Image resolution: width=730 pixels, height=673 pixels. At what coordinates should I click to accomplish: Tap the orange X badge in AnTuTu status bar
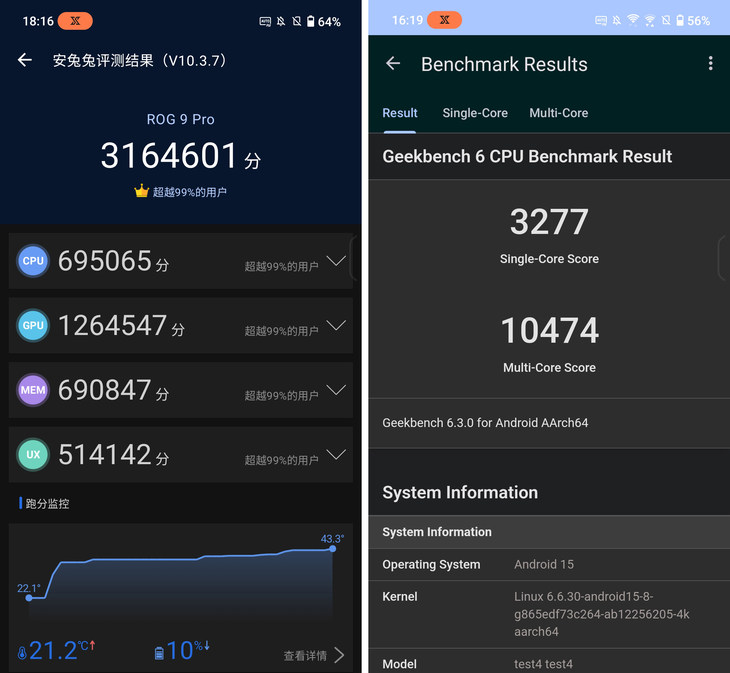click(75, 21)
